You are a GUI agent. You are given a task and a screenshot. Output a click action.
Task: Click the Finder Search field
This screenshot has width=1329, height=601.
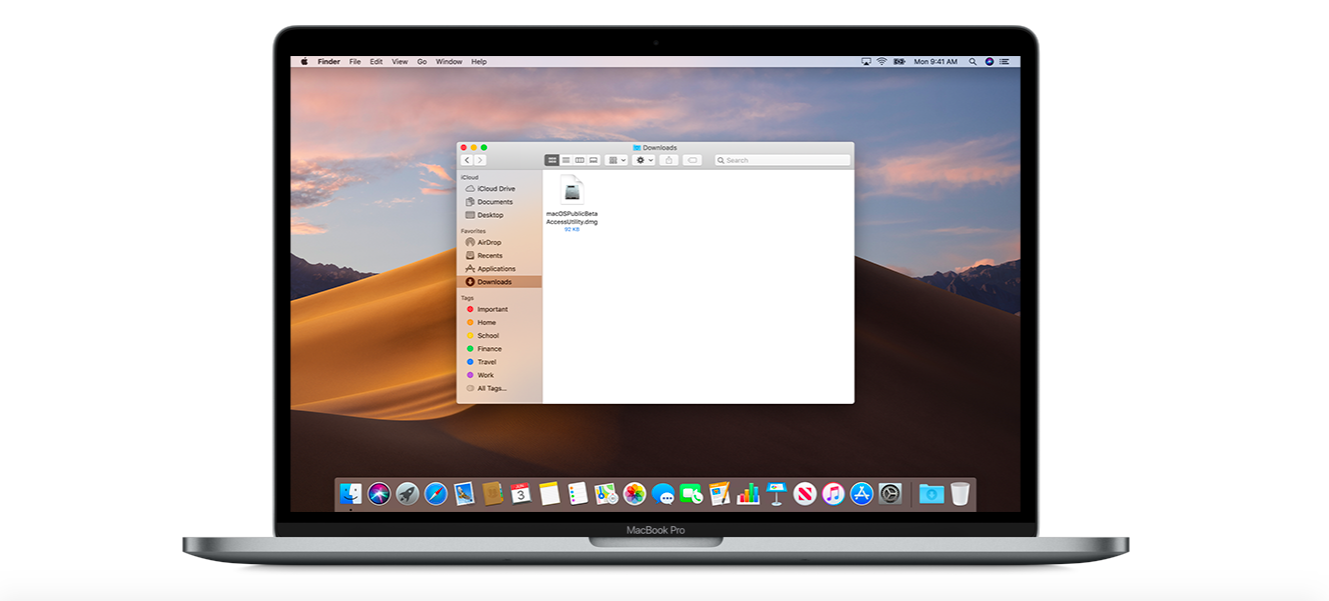pos(783,160)
